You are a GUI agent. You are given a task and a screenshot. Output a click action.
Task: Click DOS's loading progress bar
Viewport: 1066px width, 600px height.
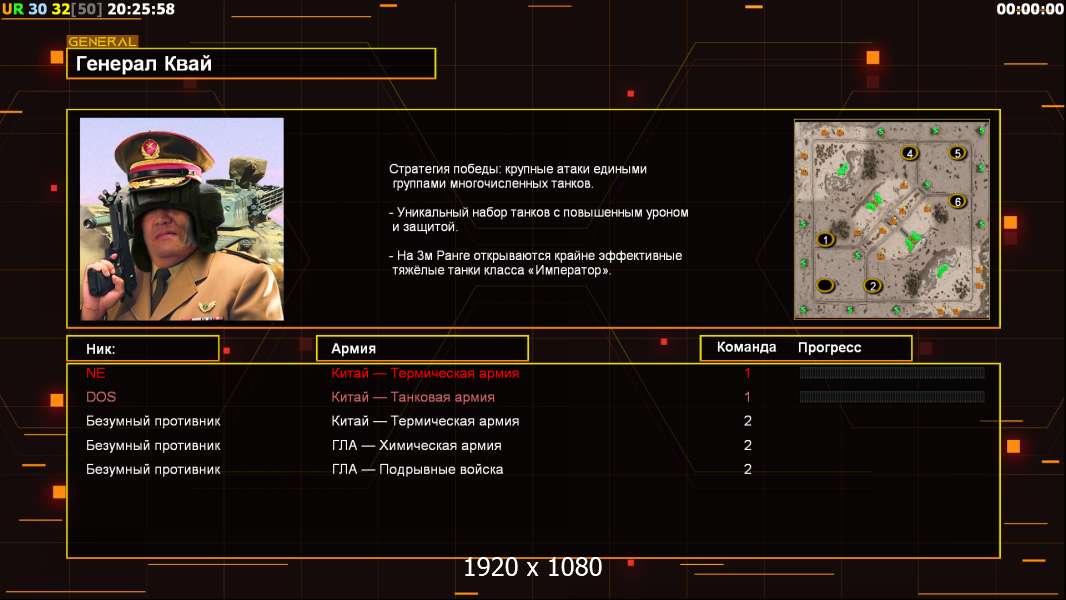pos(892,397)
